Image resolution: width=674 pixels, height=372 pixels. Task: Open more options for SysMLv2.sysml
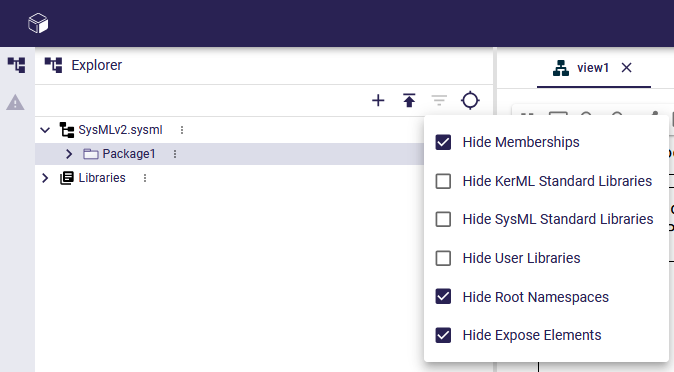(182, 130)
